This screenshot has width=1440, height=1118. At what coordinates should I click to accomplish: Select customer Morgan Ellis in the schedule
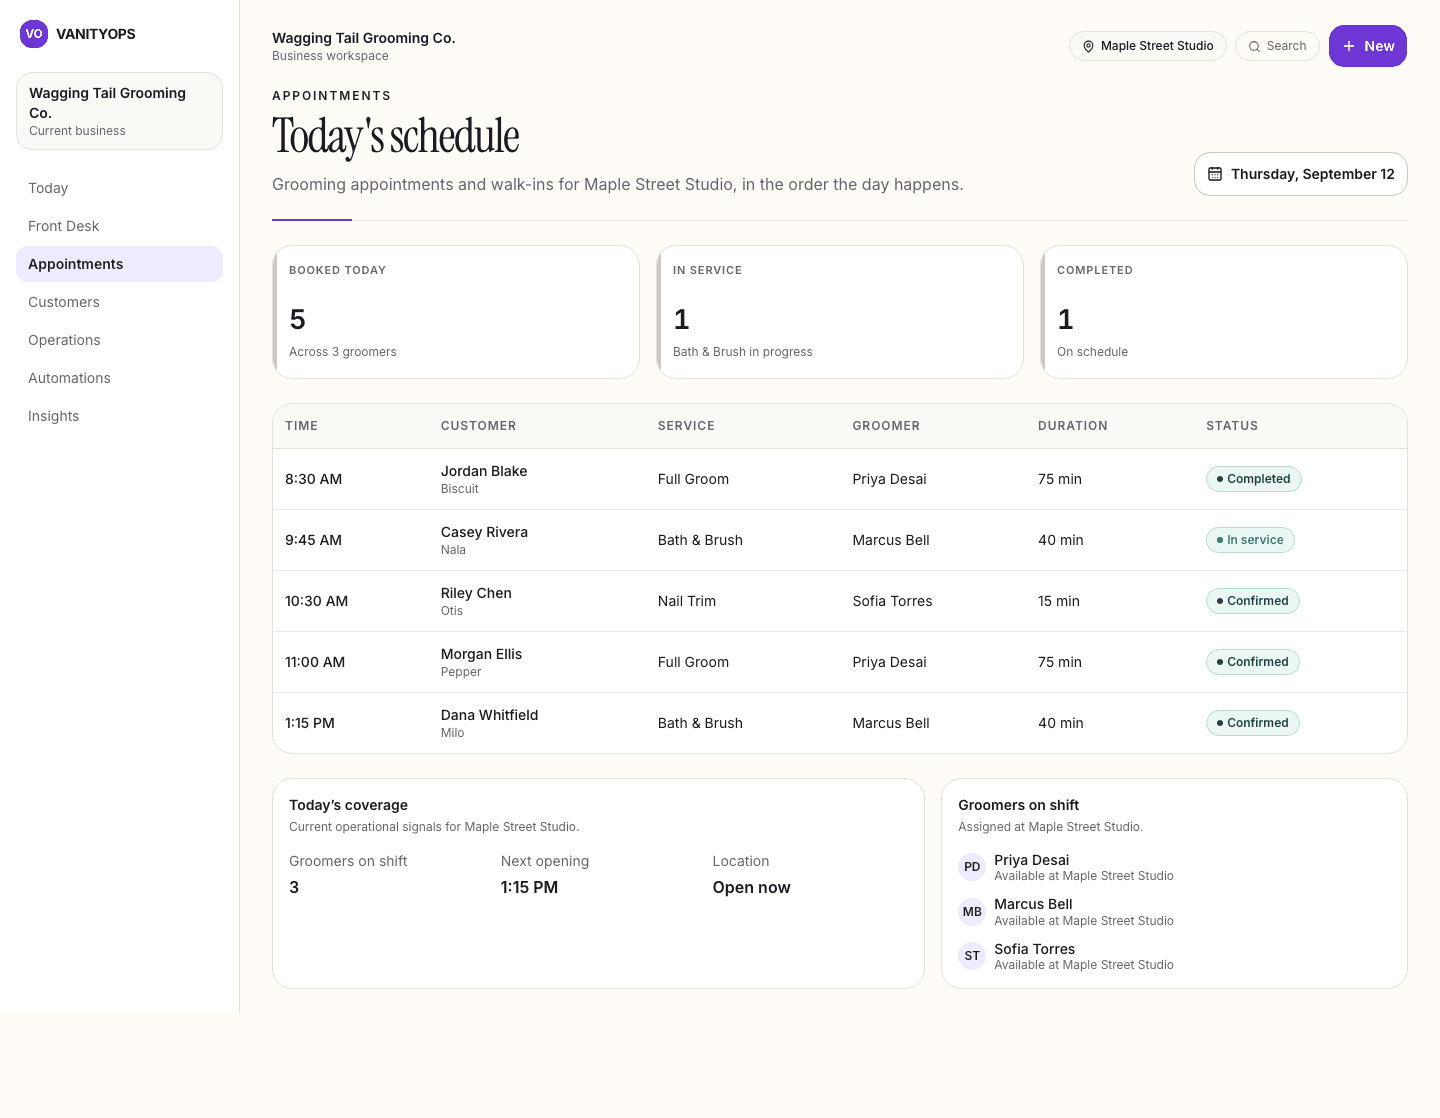pyautogui.click(x=481, y=654)
